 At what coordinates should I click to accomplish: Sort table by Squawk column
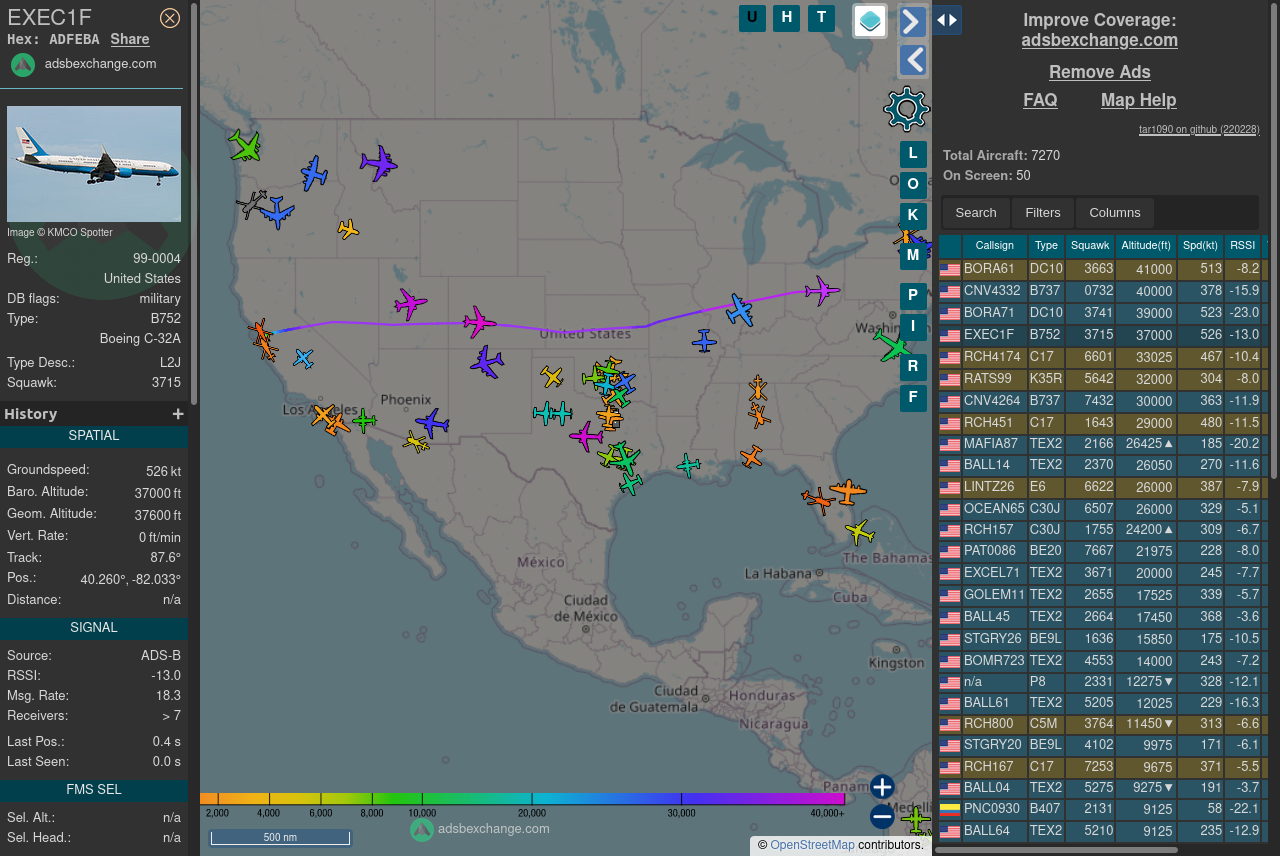[1090, 246]
